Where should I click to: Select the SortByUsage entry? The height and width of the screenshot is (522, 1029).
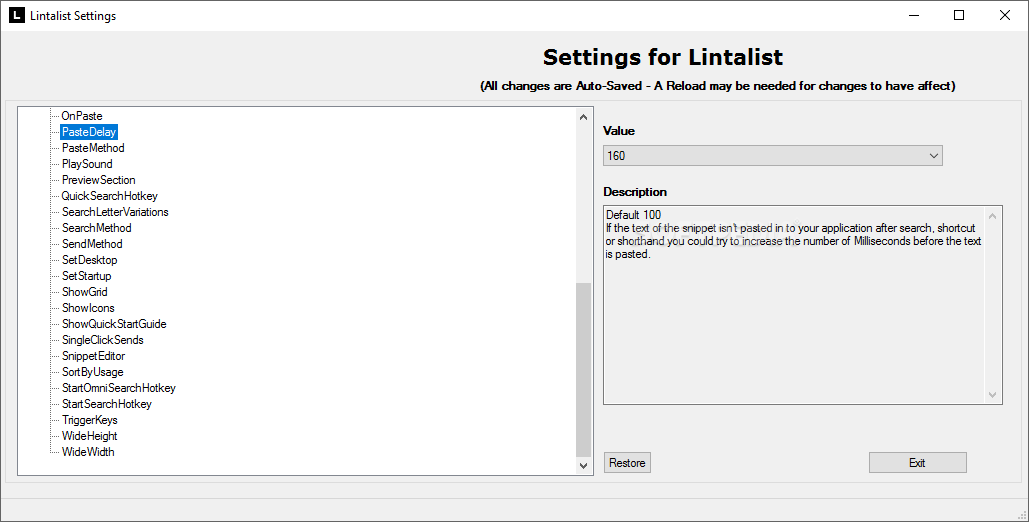click(92, 372)
